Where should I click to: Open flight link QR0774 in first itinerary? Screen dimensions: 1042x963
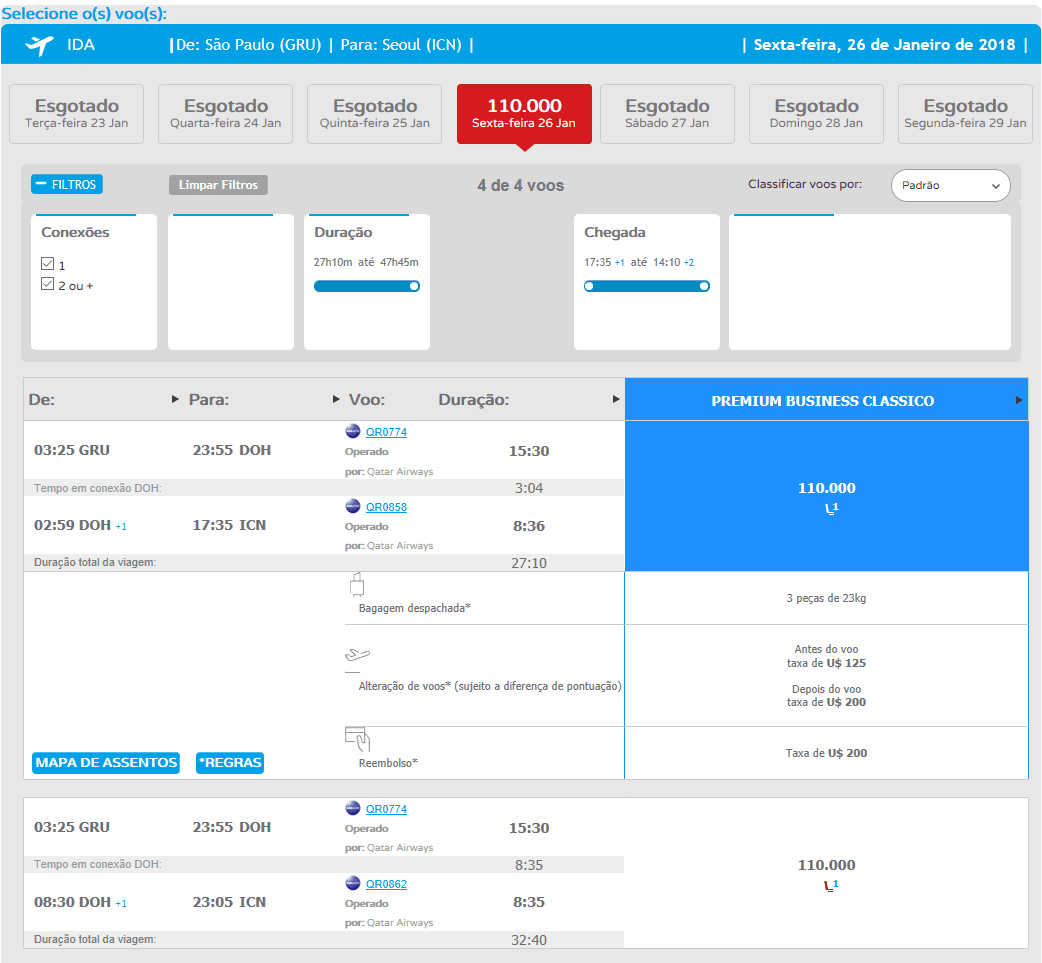click(386, 432)
